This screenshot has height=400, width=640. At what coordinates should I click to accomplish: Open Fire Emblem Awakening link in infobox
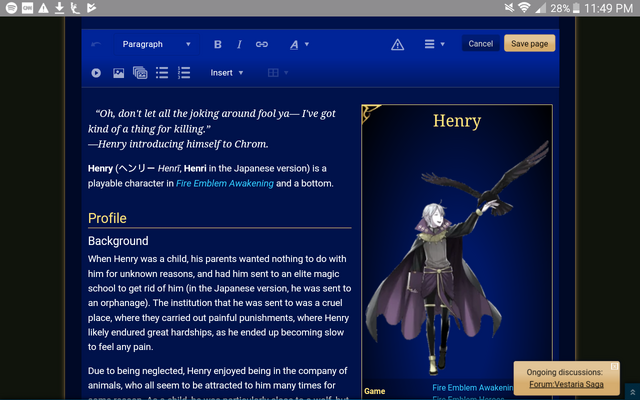[473, 387]
